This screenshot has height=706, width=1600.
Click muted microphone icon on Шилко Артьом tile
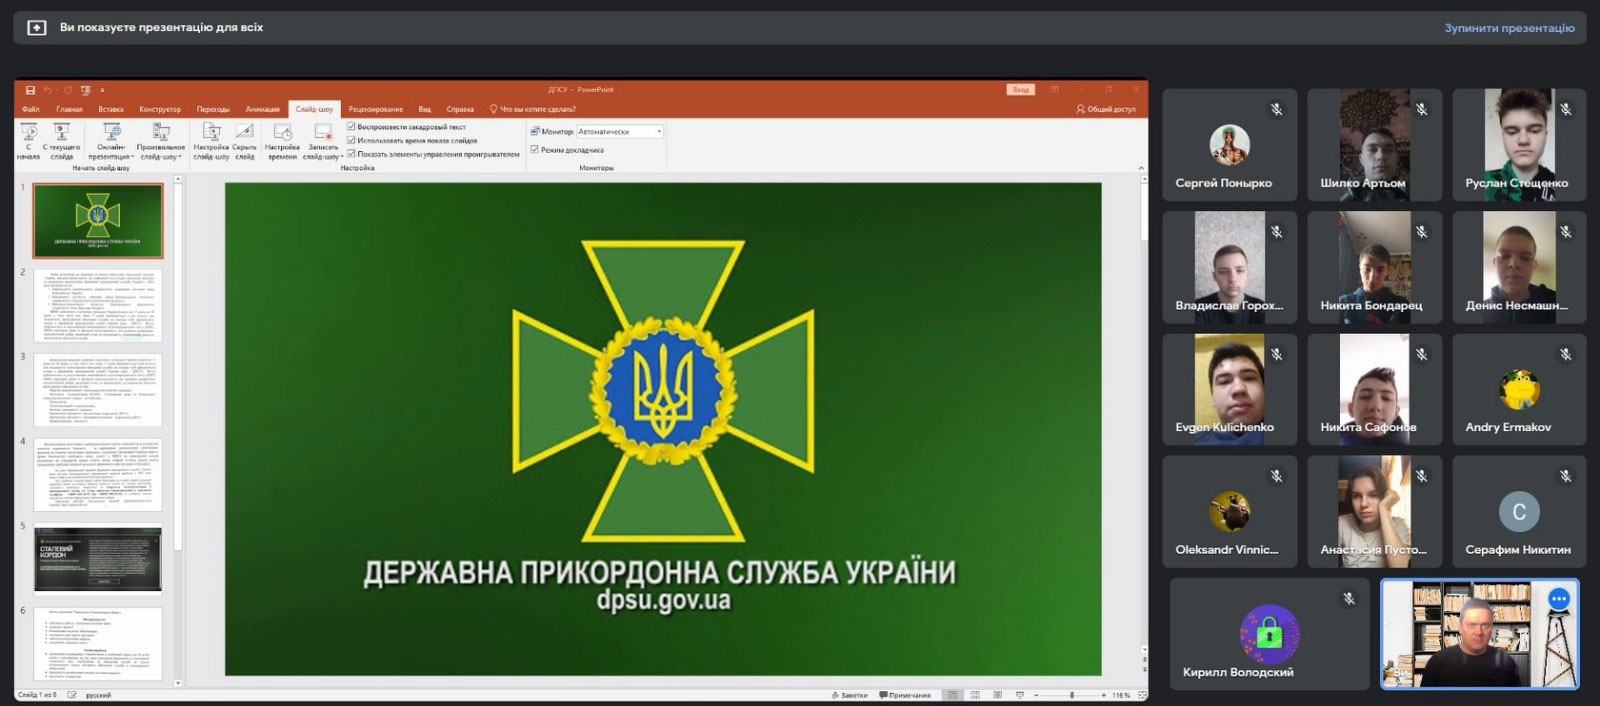click(1421, 109)
